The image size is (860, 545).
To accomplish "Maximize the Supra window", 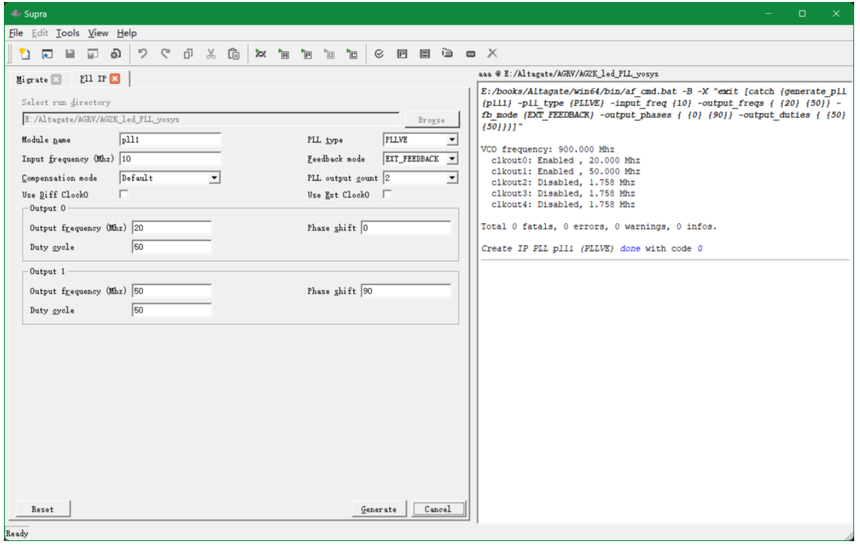I will click(802, 13).
